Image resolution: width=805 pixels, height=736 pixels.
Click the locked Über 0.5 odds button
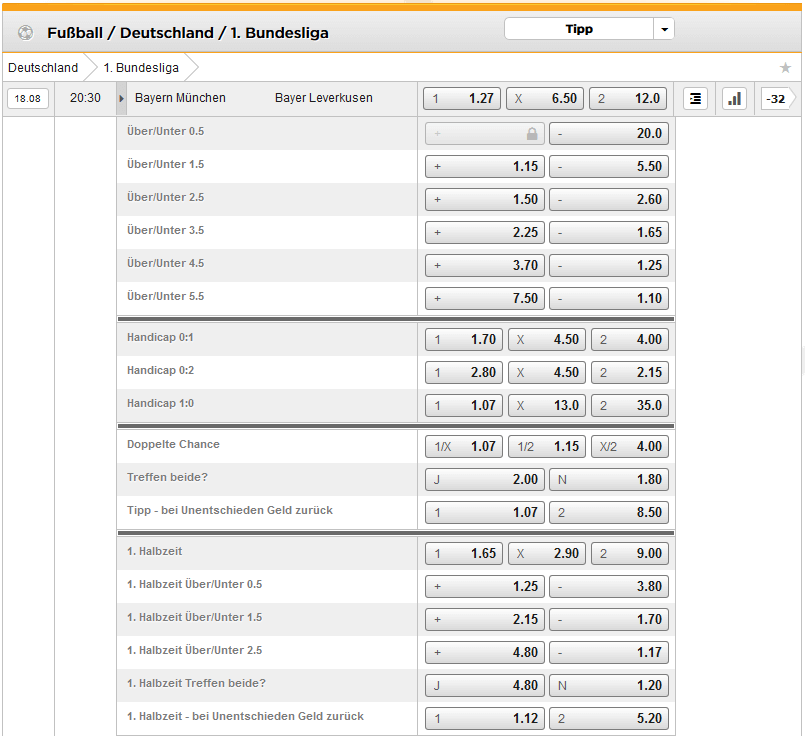click(485, 133)
